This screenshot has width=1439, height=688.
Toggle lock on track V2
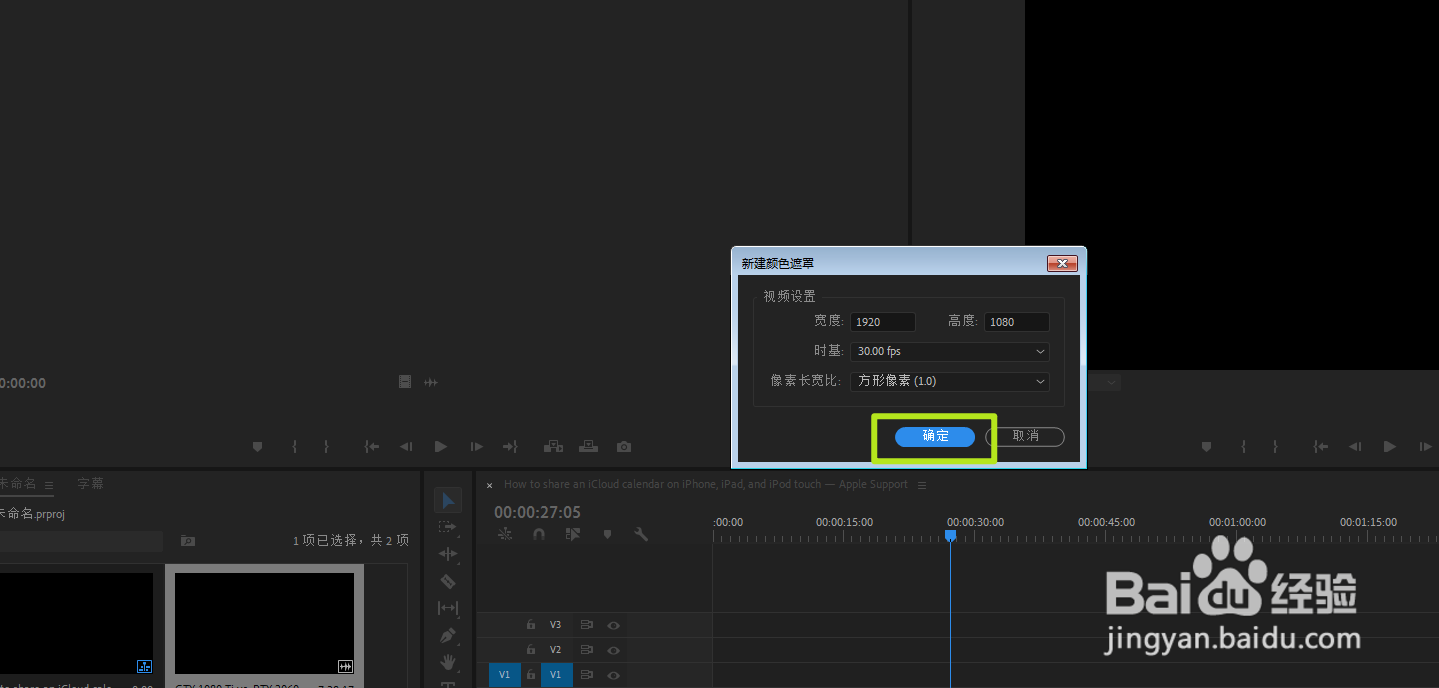click(531, 650)
